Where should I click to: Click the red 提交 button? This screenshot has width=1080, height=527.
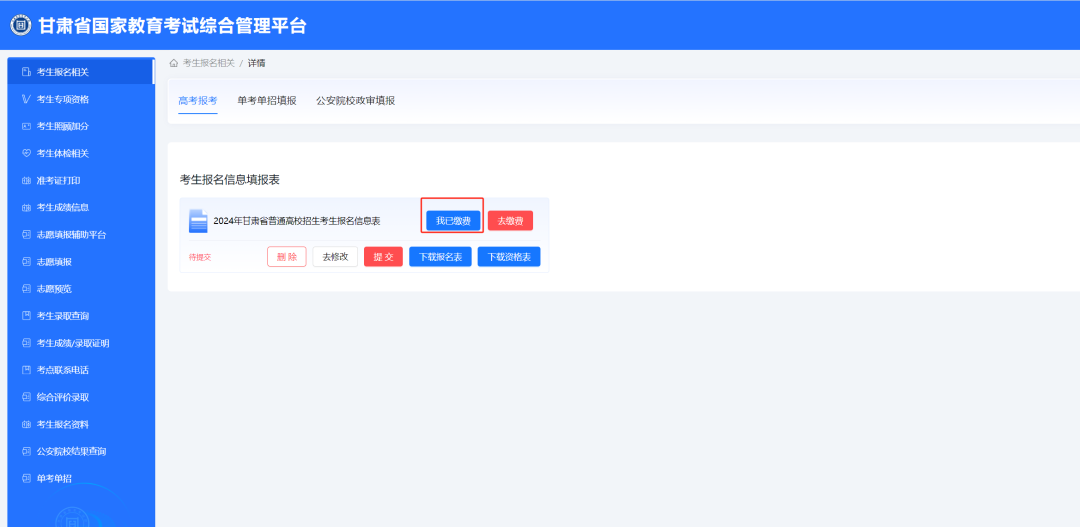384,257
